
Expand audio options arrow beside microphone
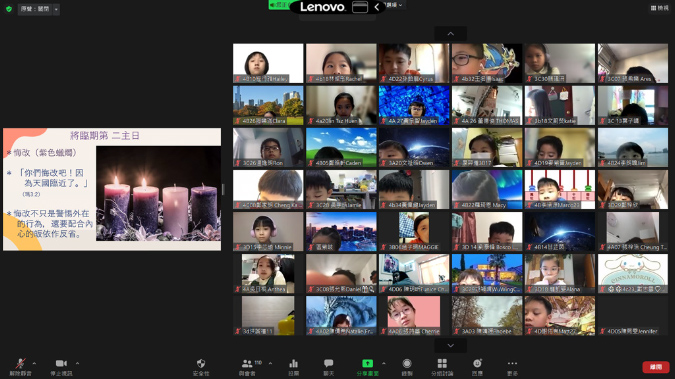(34, 363)
